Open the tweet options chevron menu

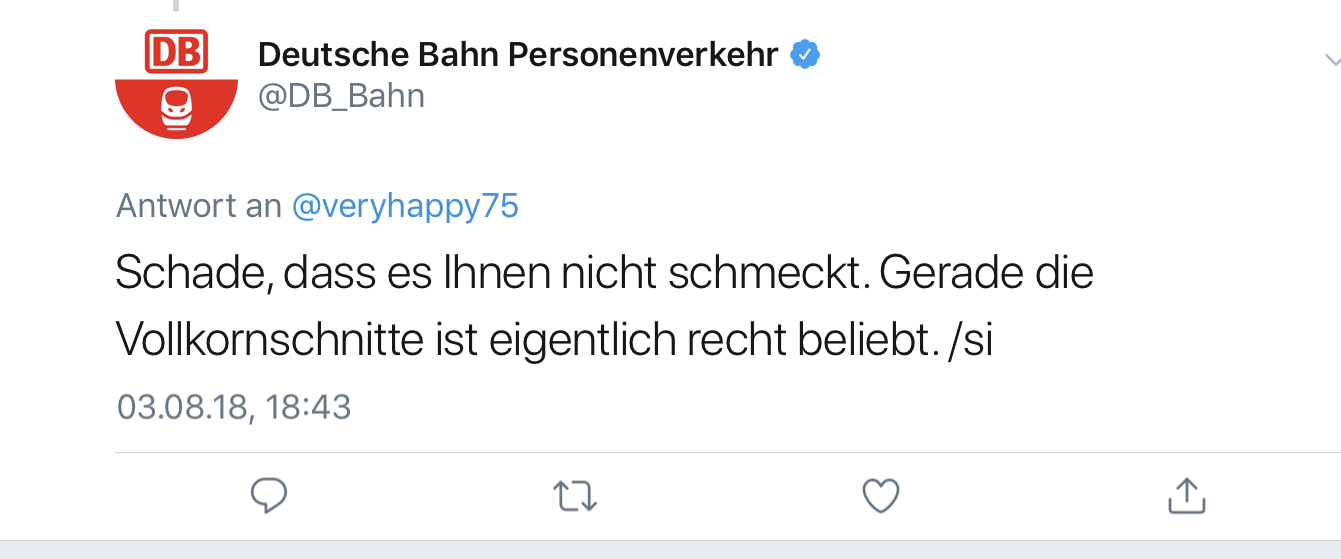[x=1330, y=61]
